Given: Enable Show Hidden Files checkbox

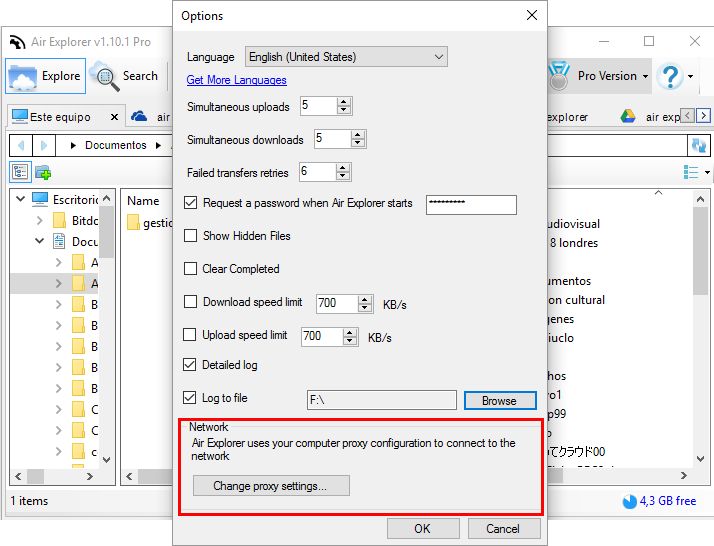Looking at the screenshot, I should pos(190,236).
